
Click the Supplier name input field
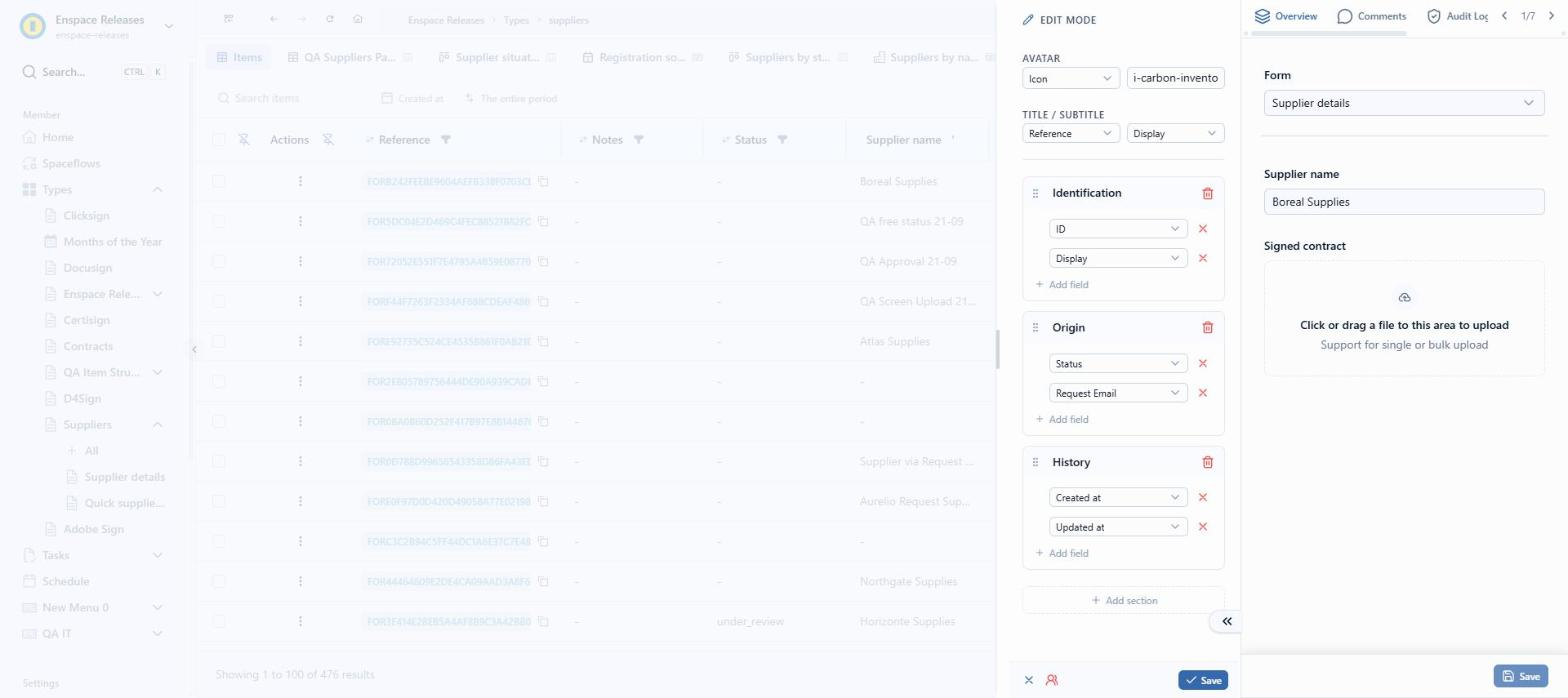click(1404, 202)
